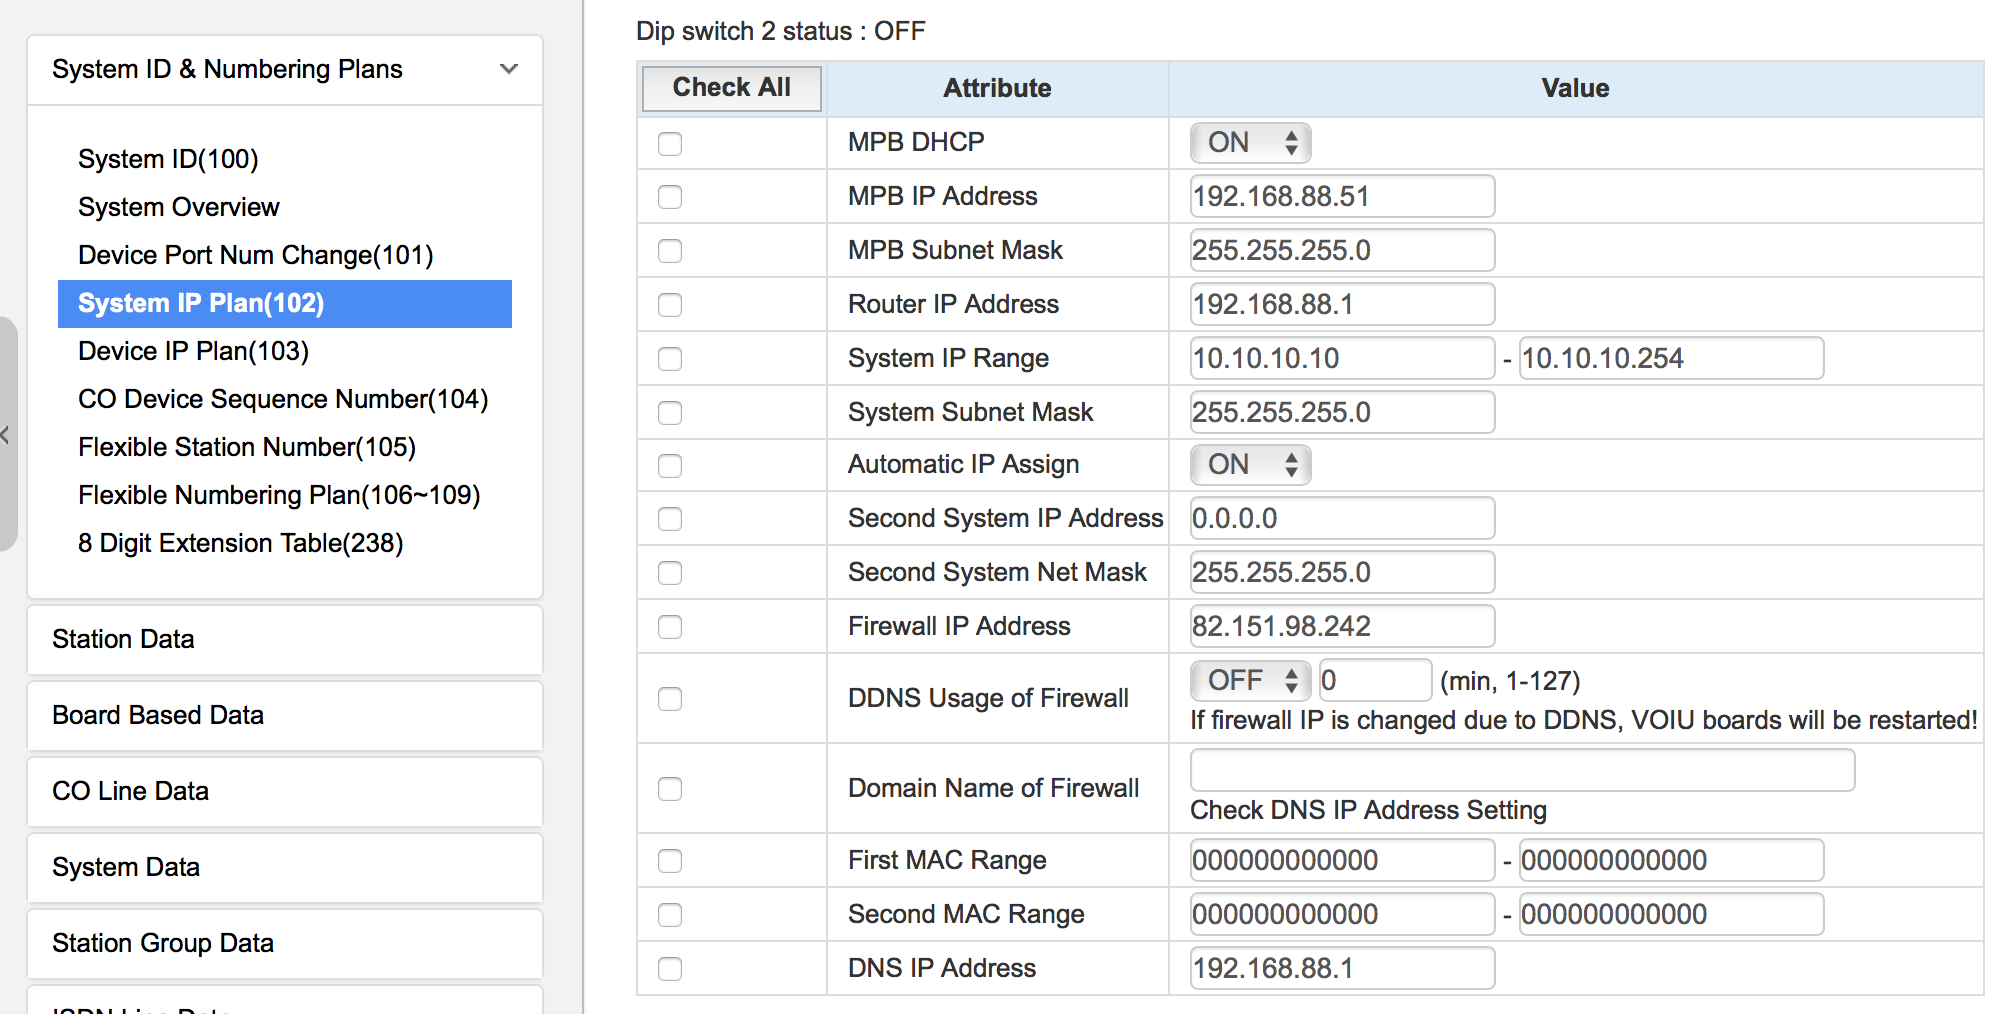Image resolution: width=1998 pixels, height=1014 pixels.
Task: Check the Firewall IP Address row checkbox
Action: tap(670, 627)
